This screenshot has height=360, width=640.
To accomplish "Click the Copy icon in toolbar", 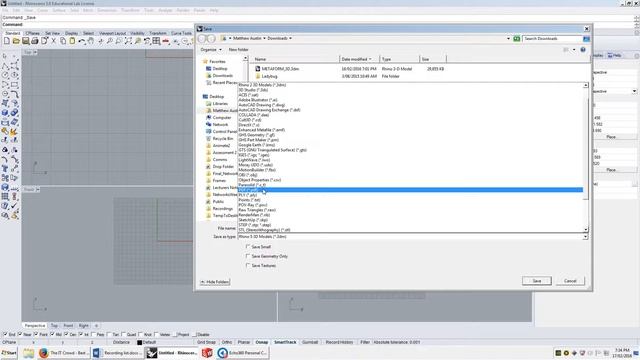I will tap(63, 41).
